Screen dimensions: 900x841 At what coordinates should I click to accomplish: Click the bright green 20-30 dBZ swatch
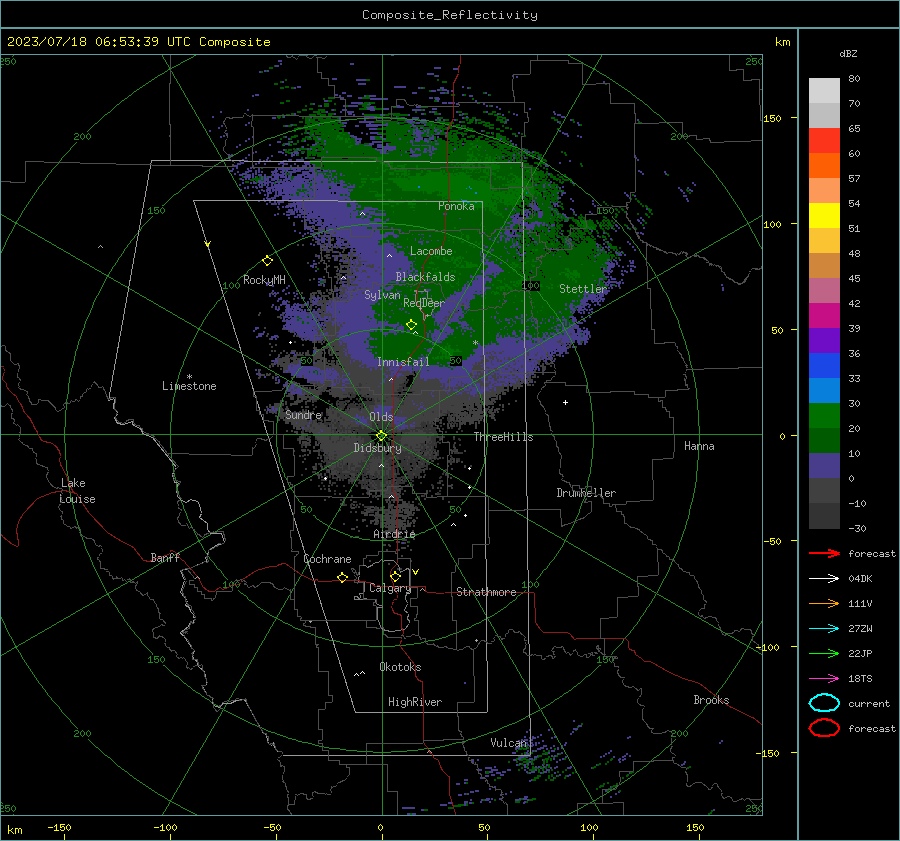tap(824, 416)
